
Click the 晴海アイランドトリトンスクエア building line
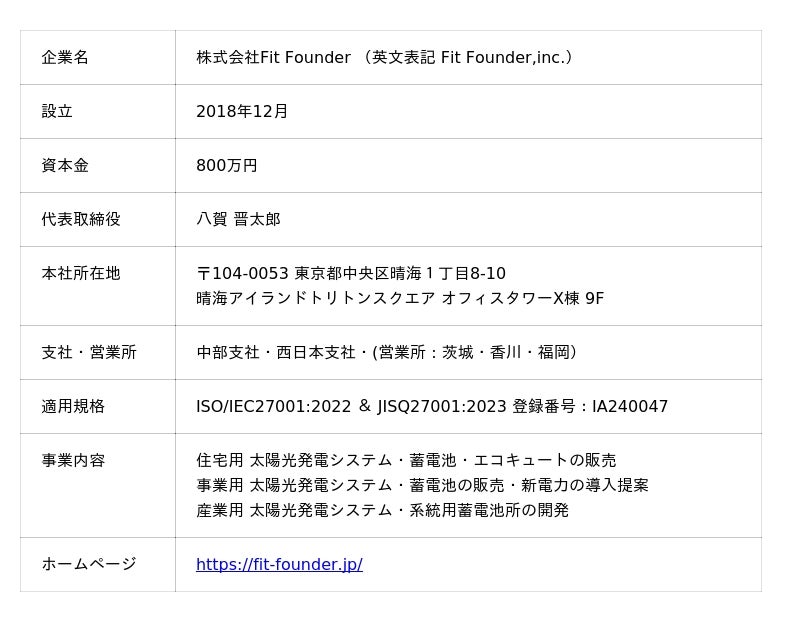point(400,298)
